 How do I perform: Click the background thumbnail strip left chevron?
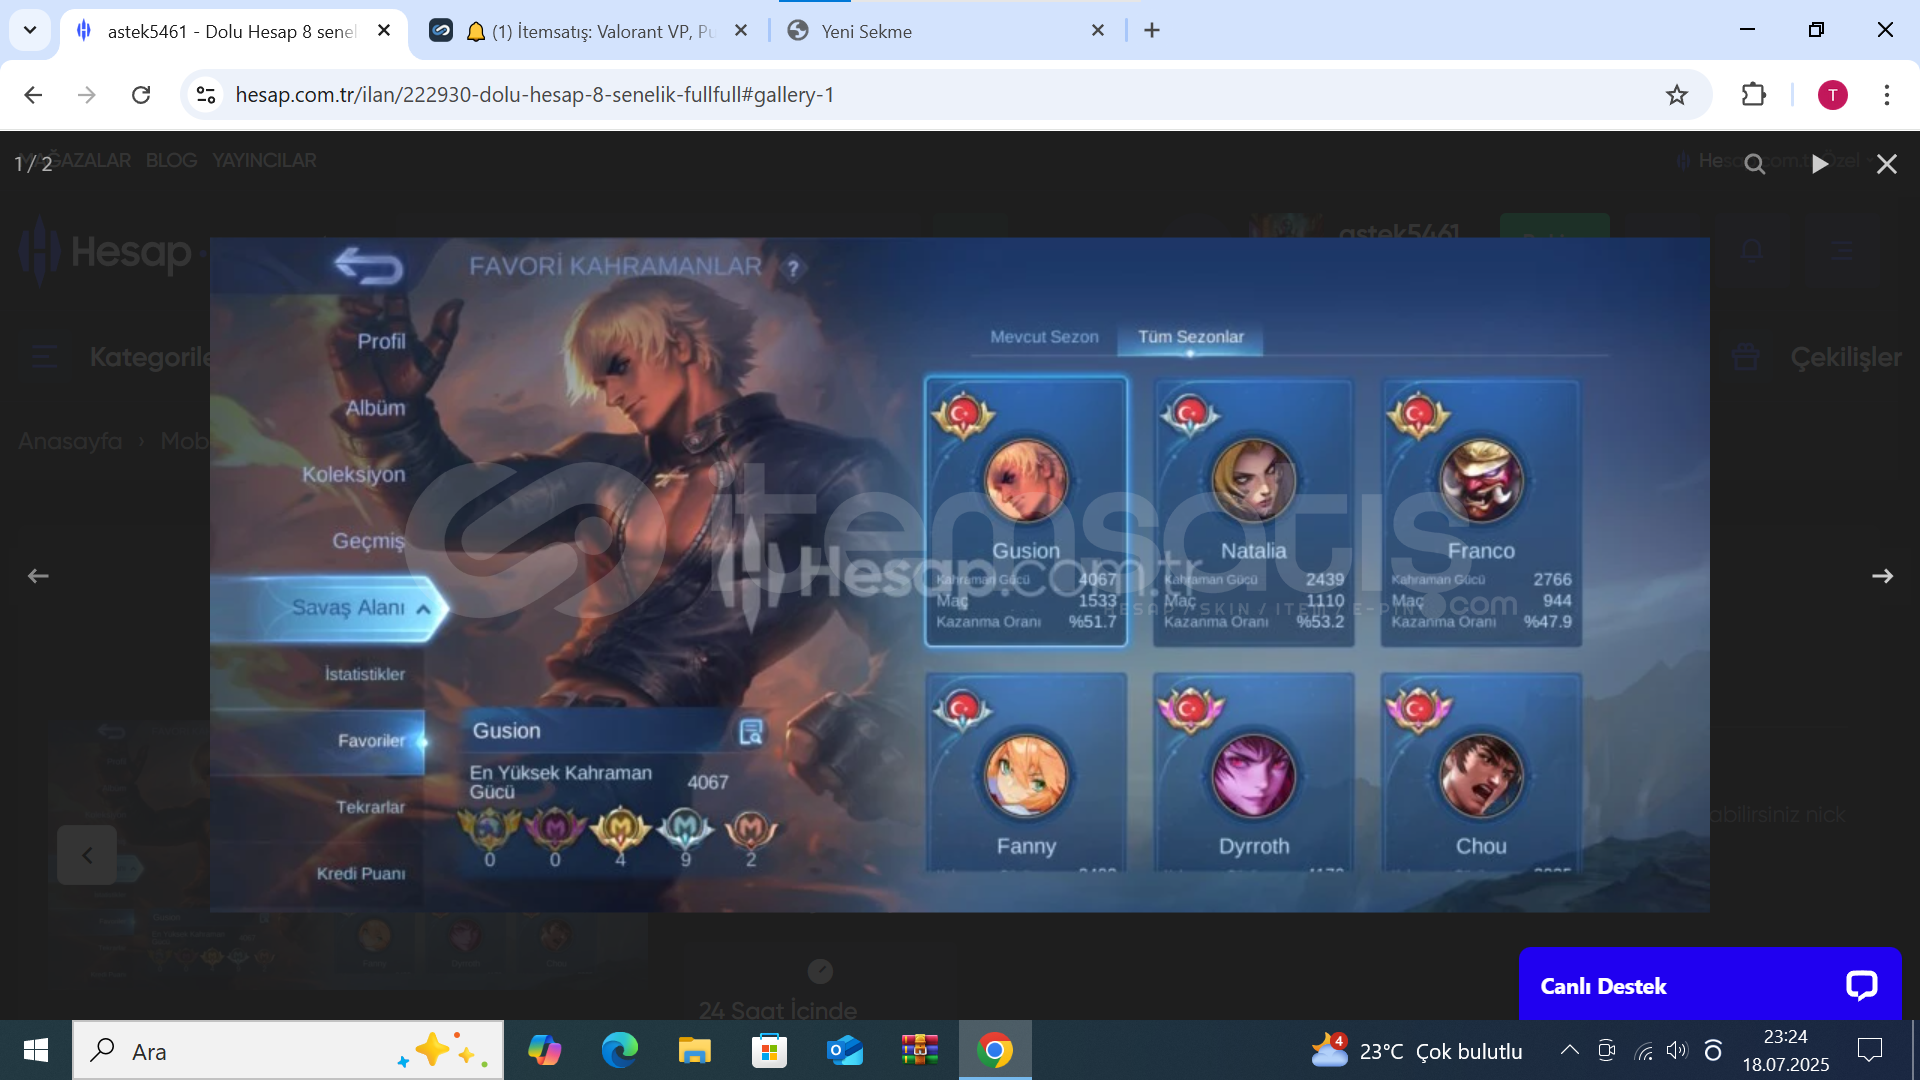click(87, 855)
